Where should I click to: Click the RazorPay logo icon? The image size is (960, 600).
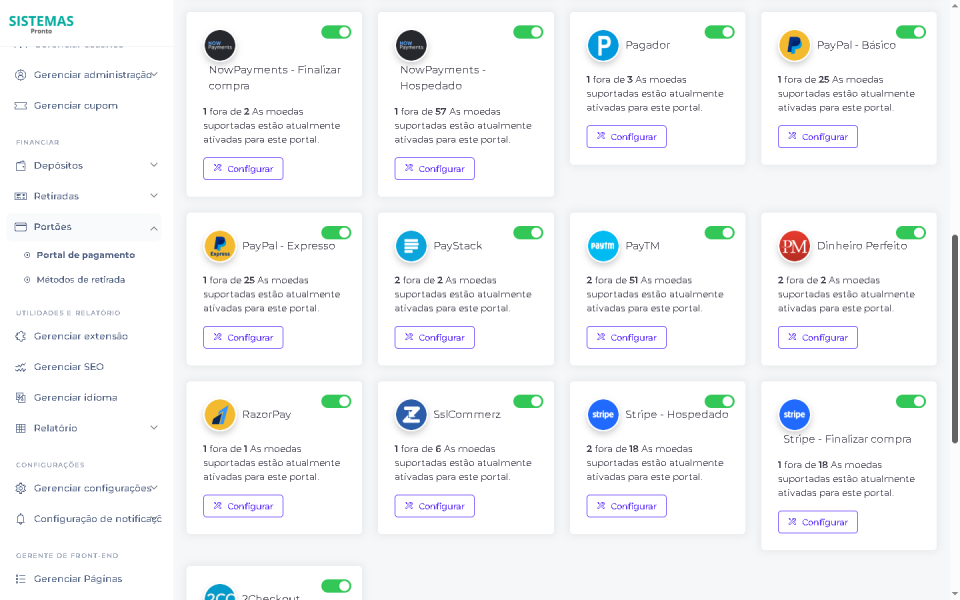pos(219,415)
